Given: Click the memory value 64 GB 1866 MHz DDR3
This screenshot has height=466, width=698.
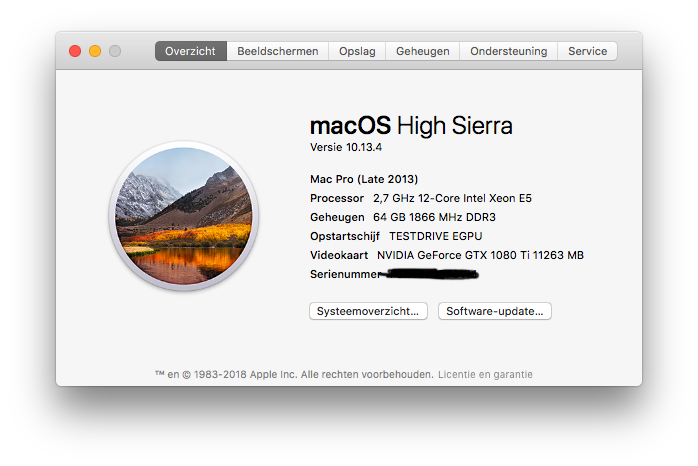Looking at the screenshot, I should (x=434, y=217).
